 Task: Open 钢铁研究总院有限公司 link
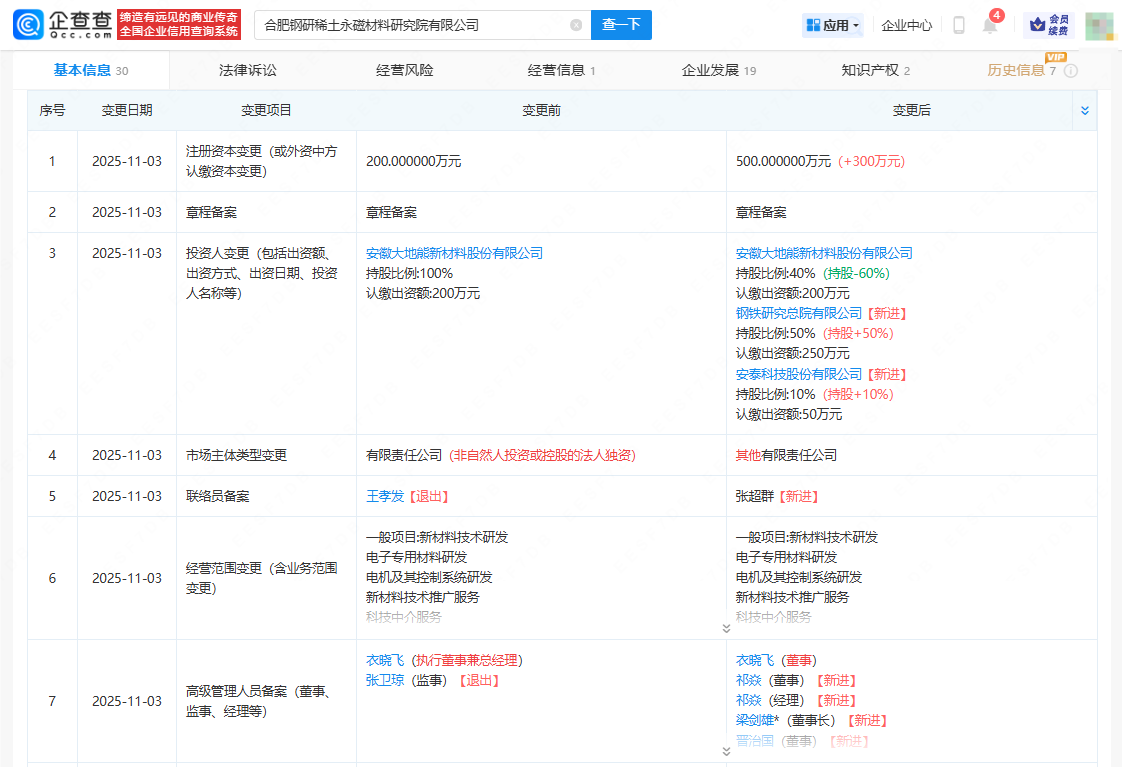(798, 313)
